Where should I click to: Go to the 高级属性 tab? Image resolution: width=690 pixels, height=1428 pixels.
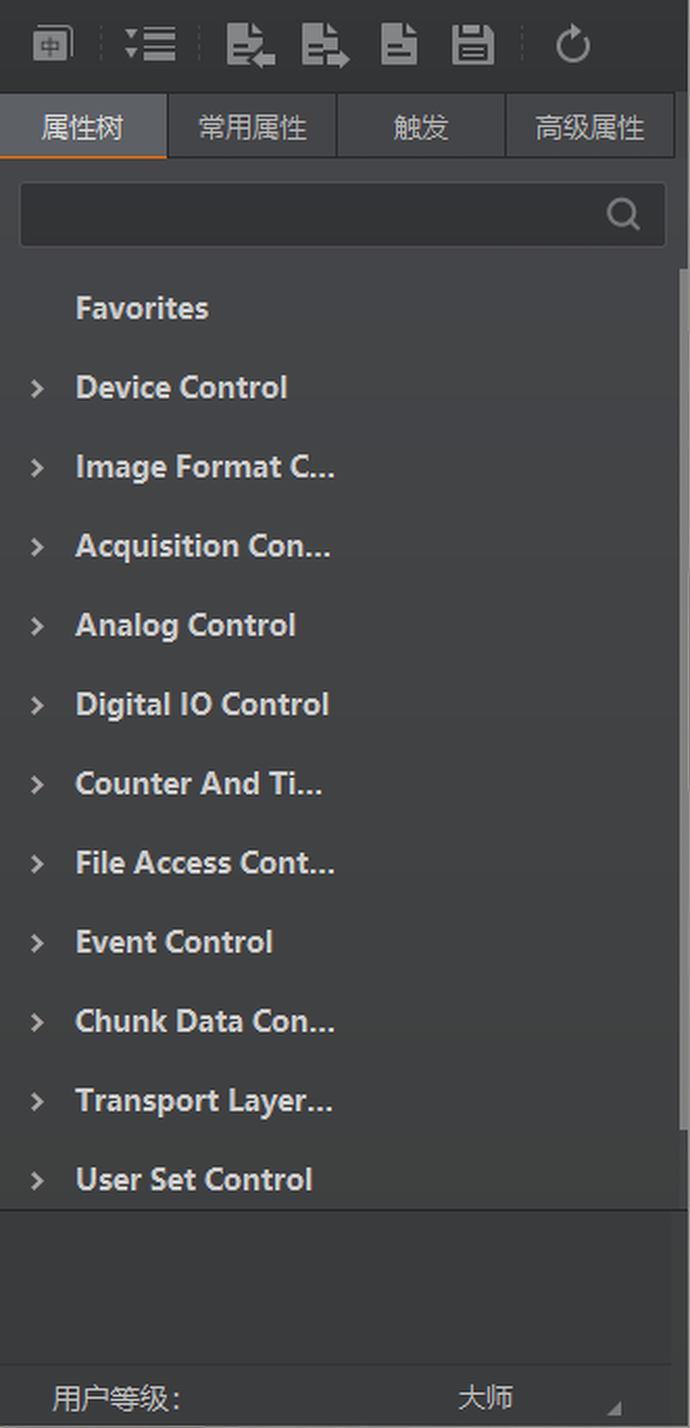coord(590,127)
